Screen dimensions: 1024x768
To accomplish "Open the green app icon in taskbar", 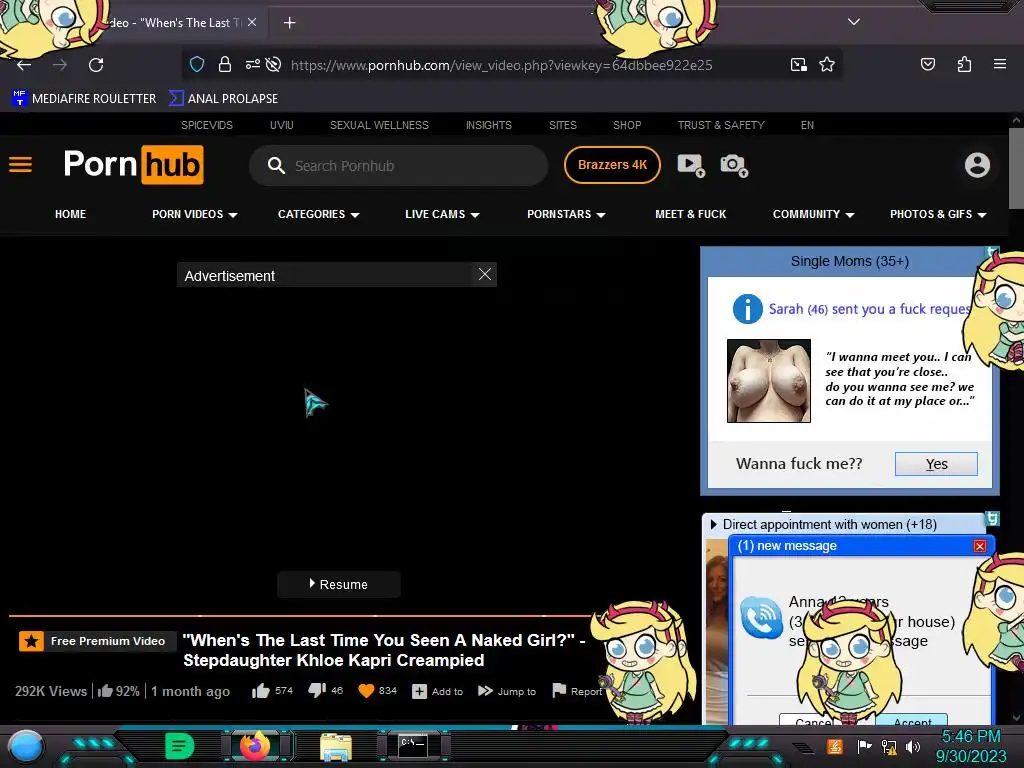I will (180, 746).
